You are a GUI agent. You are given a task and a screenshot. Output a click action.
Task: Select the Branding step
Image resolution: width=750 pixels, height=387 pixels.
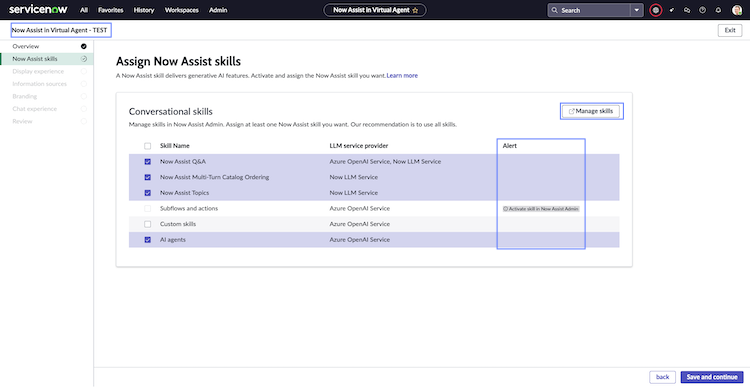(47, 96)
